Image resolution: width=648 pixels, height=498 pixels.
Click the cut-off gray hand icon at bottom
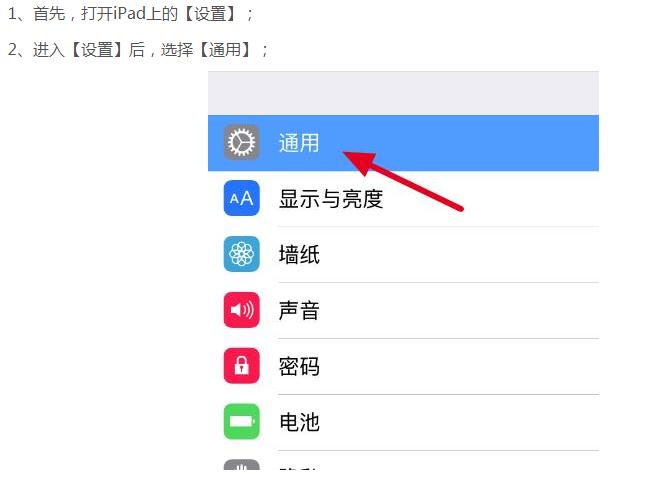coord(242,465)
